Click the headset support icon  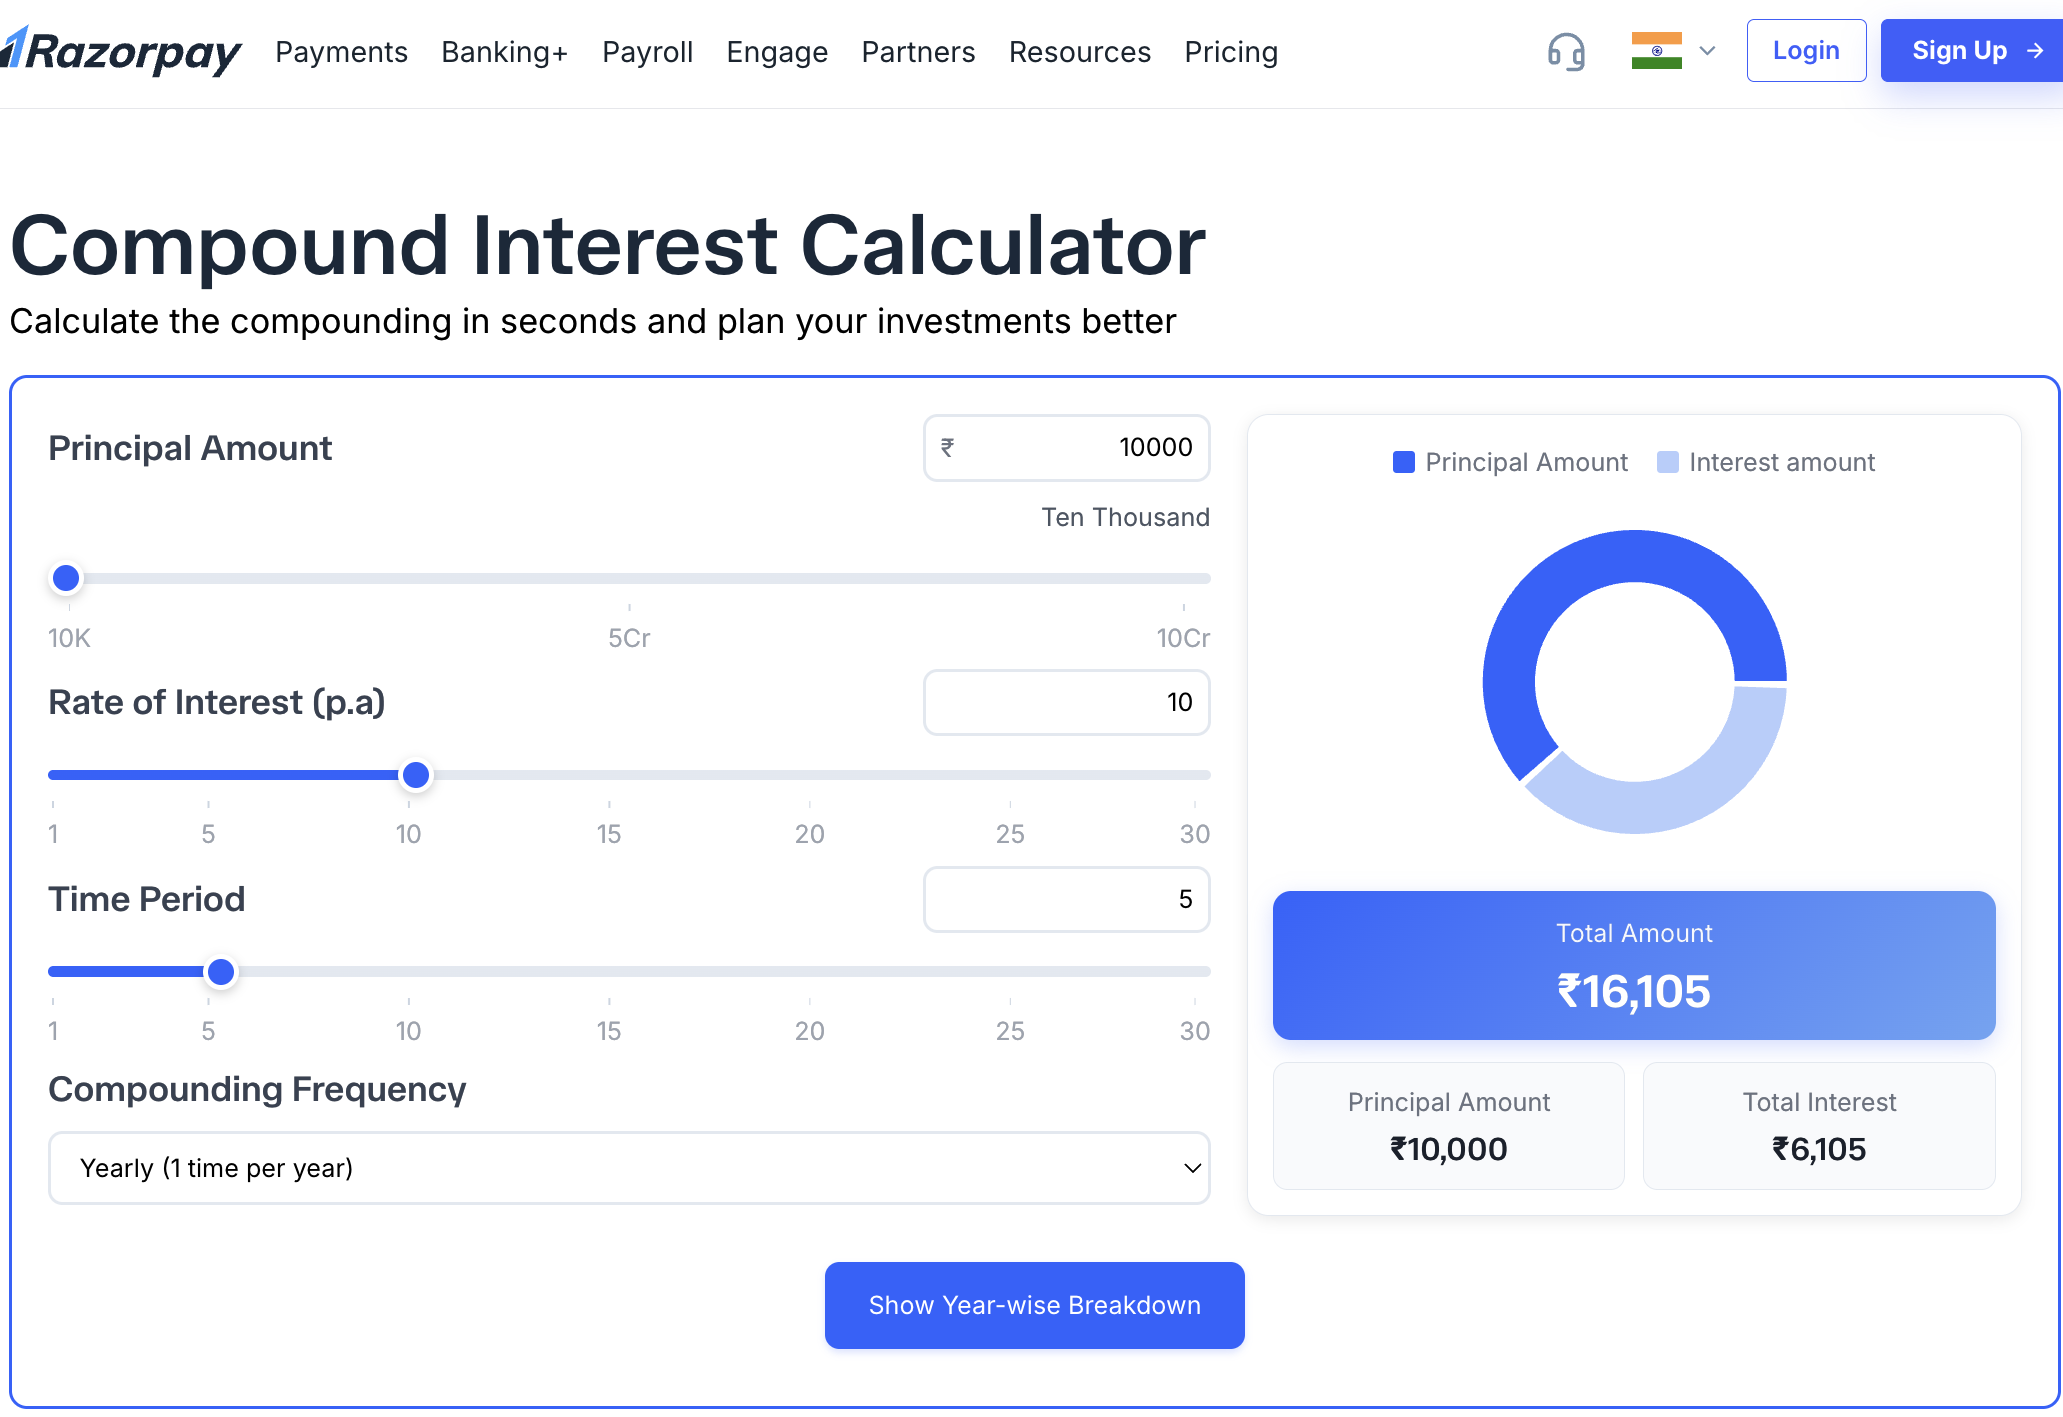(x=1566, y=51)
